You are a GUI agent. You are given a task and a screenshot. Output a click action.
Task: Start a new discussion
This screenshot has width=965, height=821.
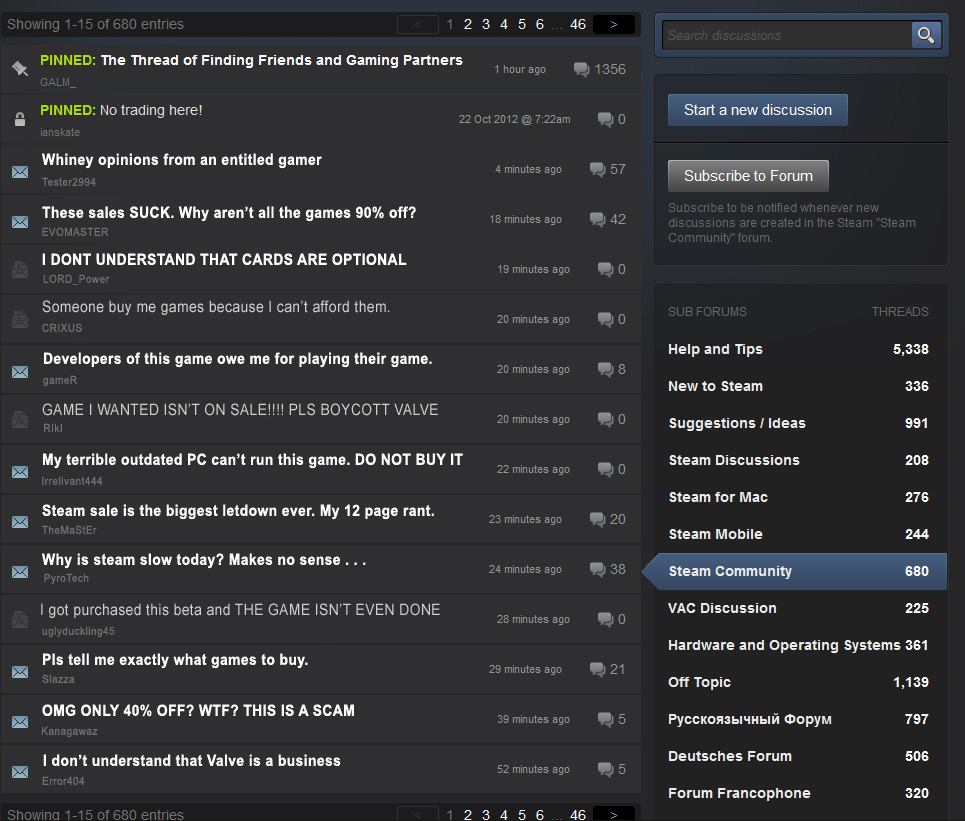point(757,110)
